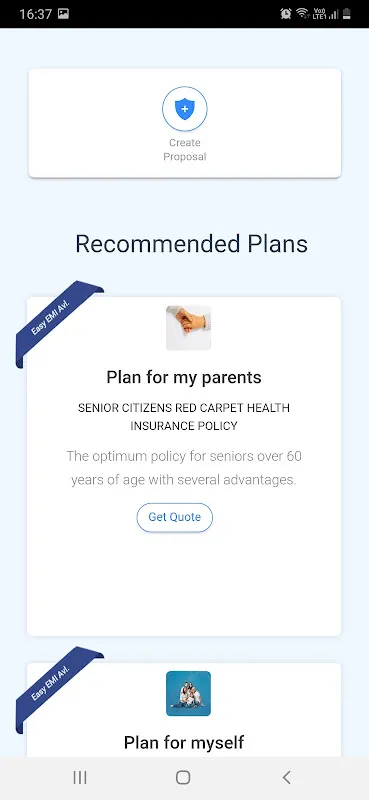The image size is (369, 800).
Task: Select Senior Citizens Red Carpet policy name
Action: click(184, 417)
